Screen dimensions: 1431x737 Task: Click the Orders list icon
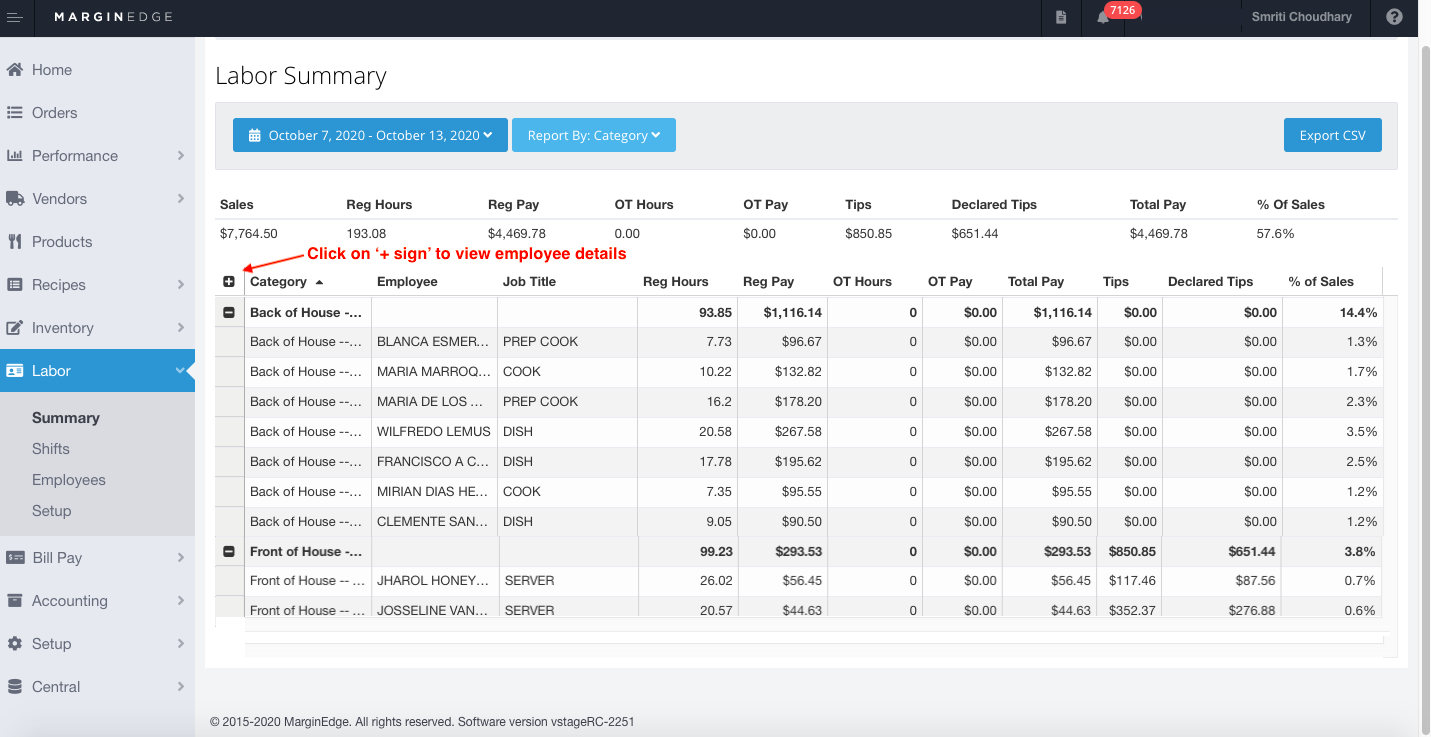pyautogui.click(x=15, y=113)
